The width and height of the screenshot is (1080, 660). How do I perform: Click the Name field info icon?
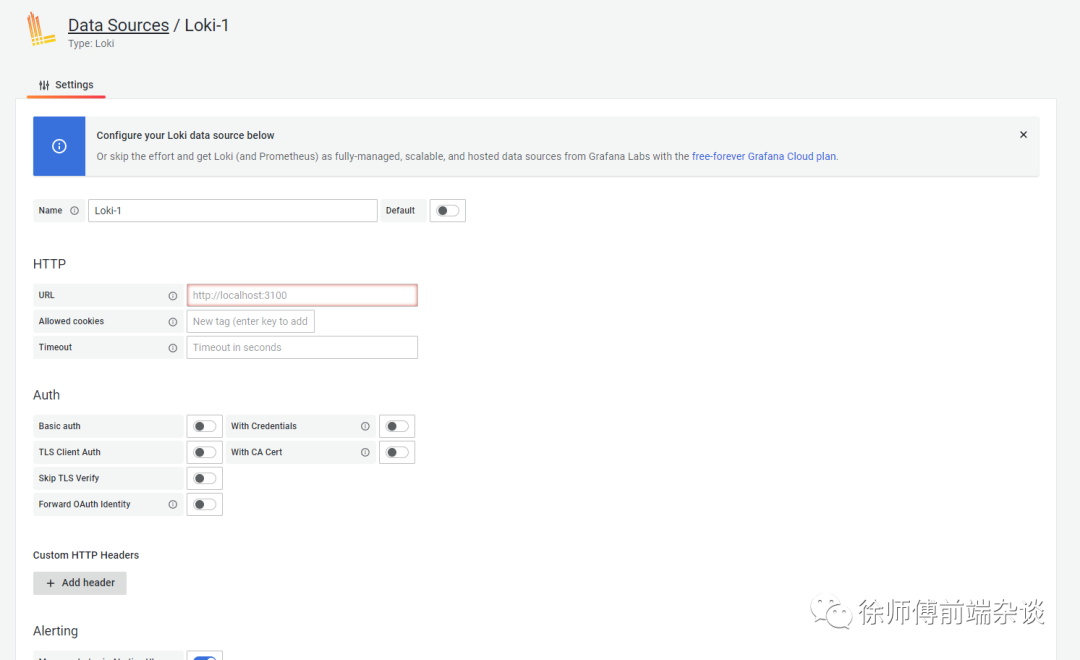point(74,211)
